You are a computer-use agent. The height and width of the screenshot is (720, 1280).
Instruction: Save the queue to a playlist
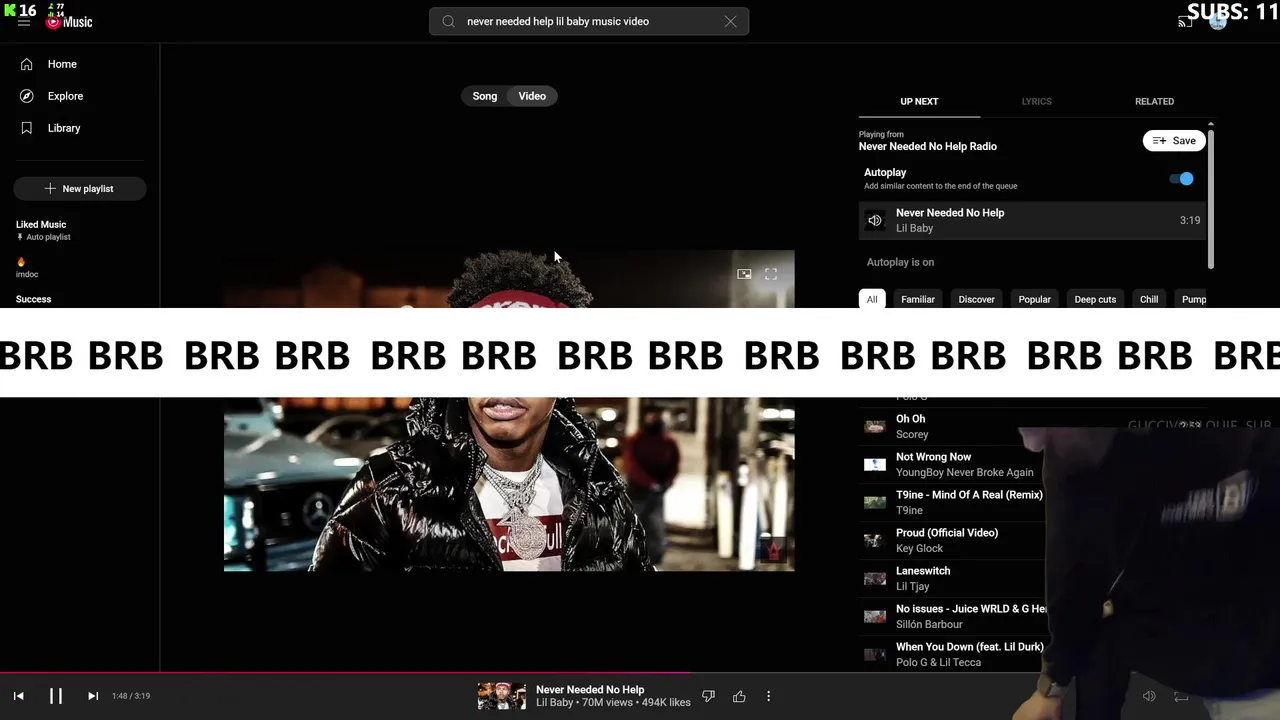tap(1174, 141)
